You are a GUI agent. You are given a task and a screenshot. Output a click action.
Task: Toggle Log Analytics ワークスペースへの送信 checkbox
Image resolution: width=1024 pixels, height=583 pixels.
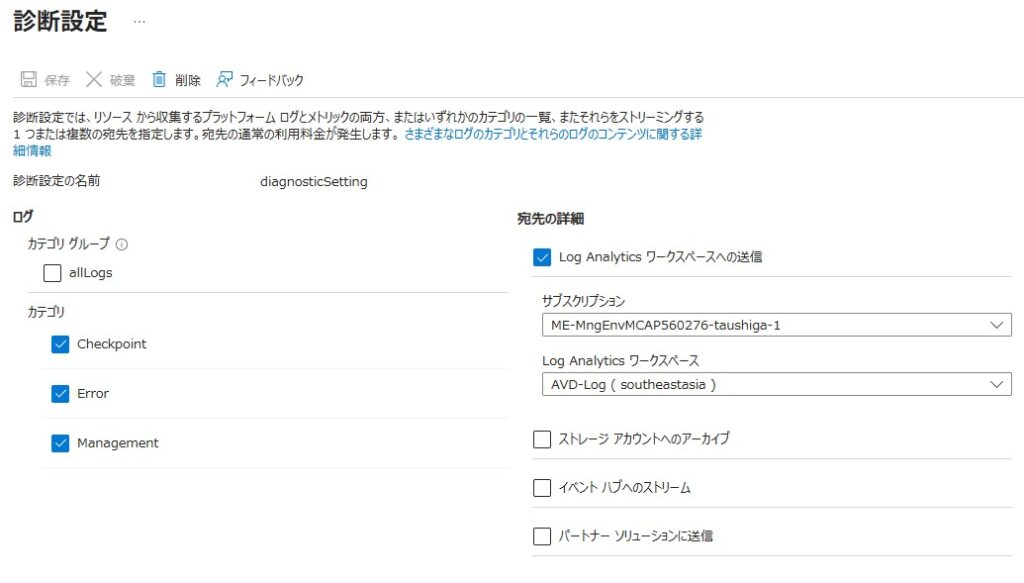click(542, 257)
